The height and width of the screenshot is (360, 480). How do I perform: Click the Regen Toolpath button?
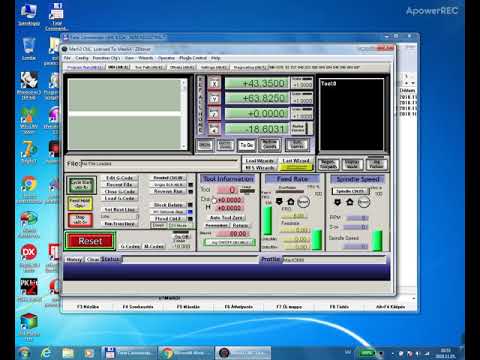click(x=328, y=164)
